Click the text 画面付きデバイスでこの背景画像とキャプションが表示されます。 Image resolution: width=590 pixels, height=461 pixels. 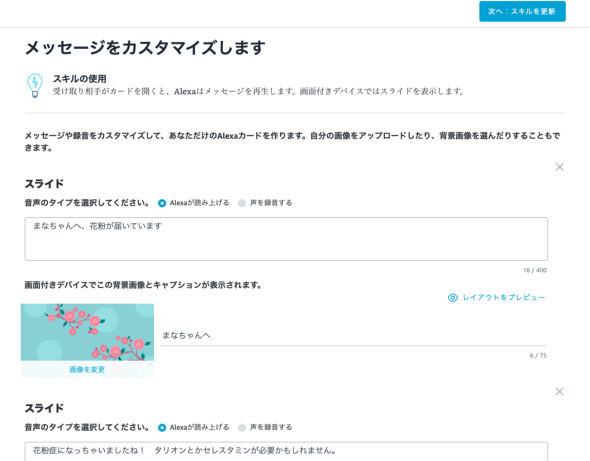(x=143, y=285)
